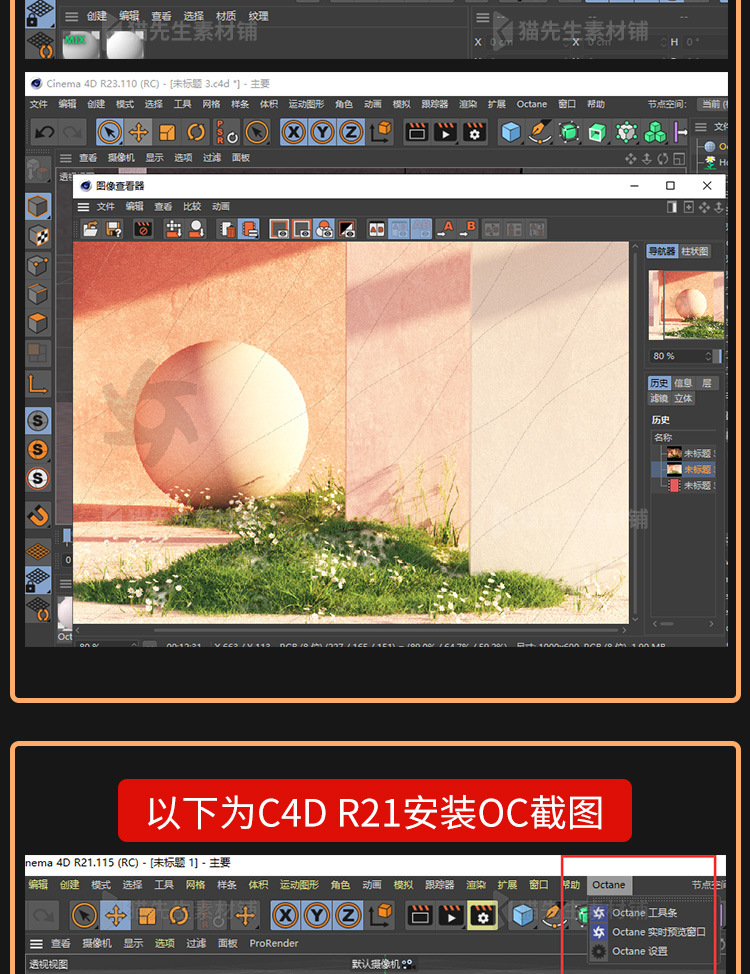Click the PSR reset icon in the R23 toolbar

coord(227,132)
